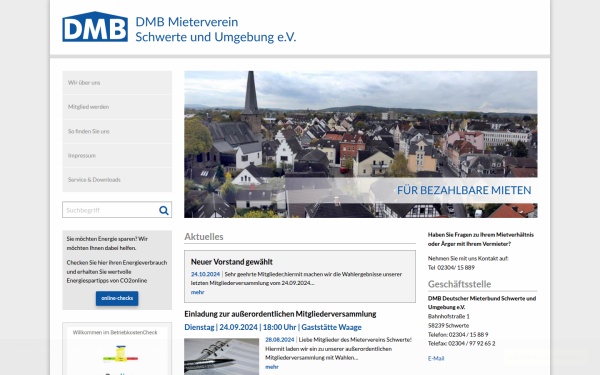This screenshot has width=600, height=375.
Task: Open the 'Mitglied werden' menu item
Action: coord(117,107)
